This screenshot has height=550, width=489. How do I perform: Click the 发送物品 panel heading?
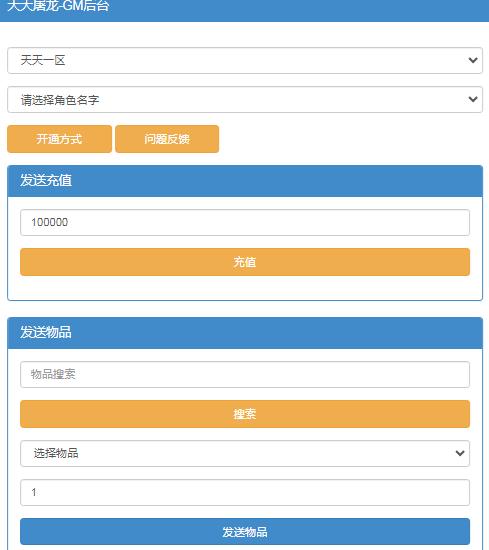(46, 332)
